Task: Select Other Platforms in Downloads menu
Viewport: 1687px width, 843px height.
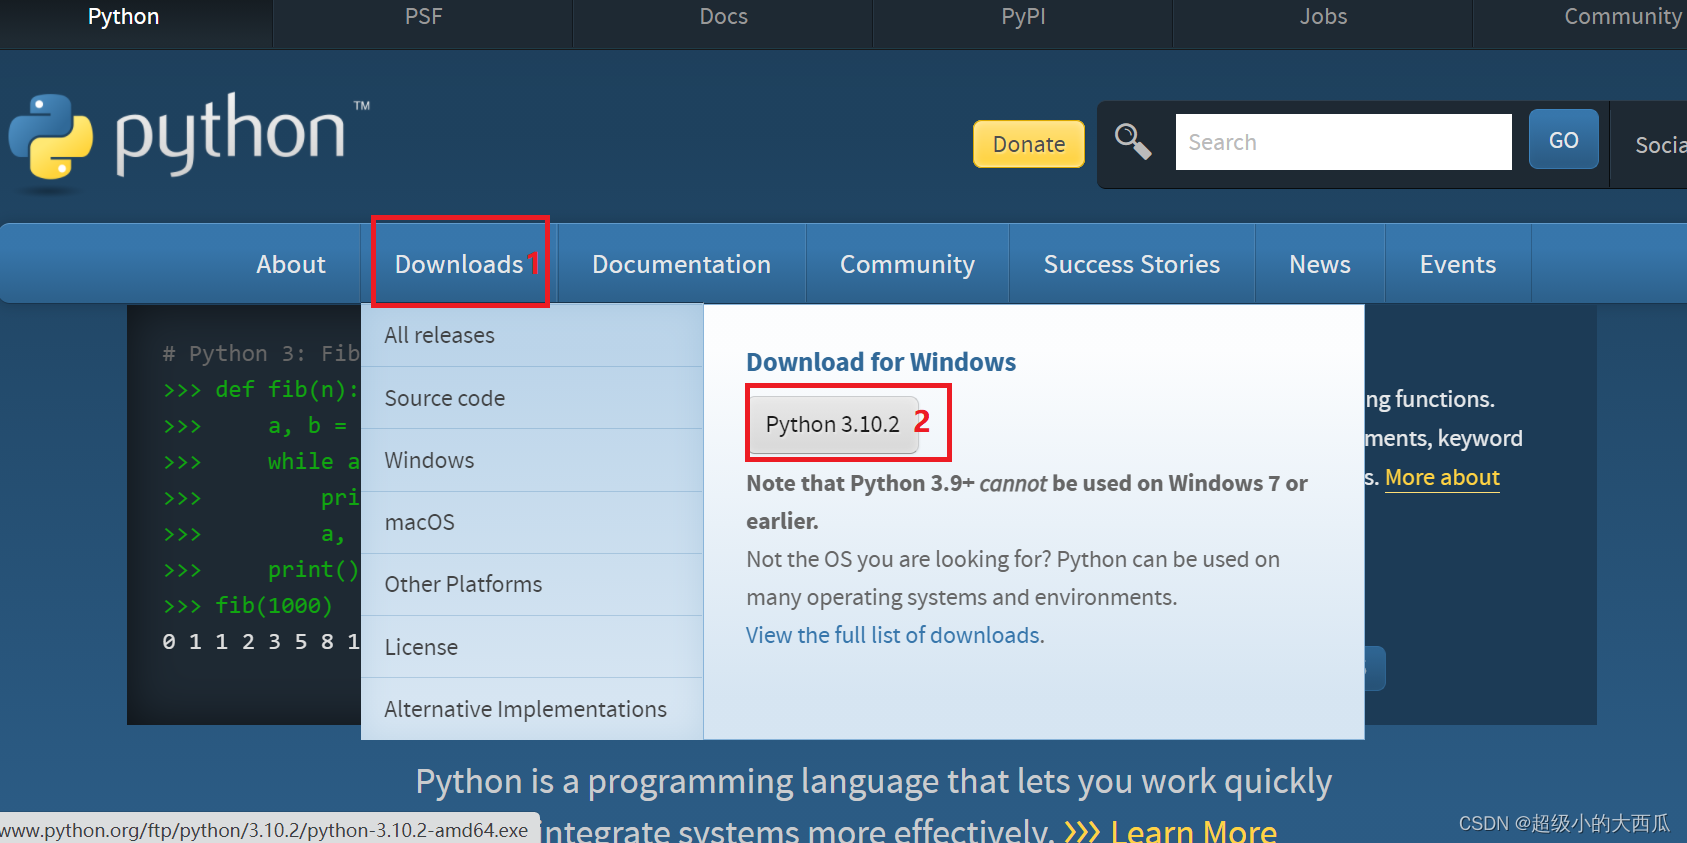Action: pyautogui.click(x=532, y=584)
